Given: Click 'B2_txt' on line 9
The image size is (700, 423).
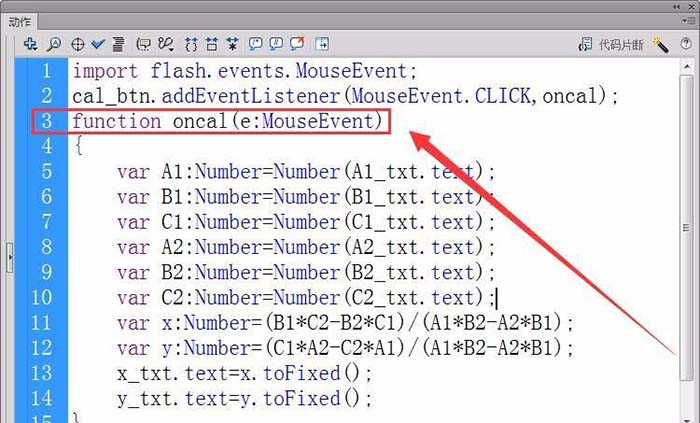Looking at the screenshot, I should click(x=385, y=273).
